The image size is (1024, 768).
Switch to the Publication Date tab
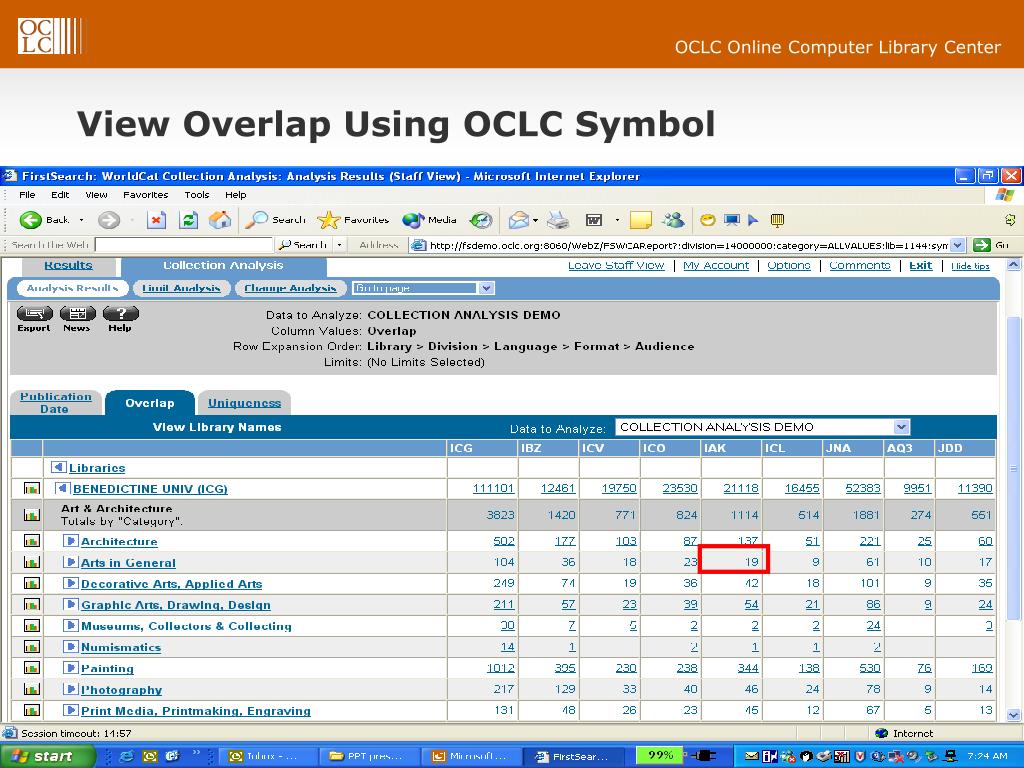click(x=56, y=402)
